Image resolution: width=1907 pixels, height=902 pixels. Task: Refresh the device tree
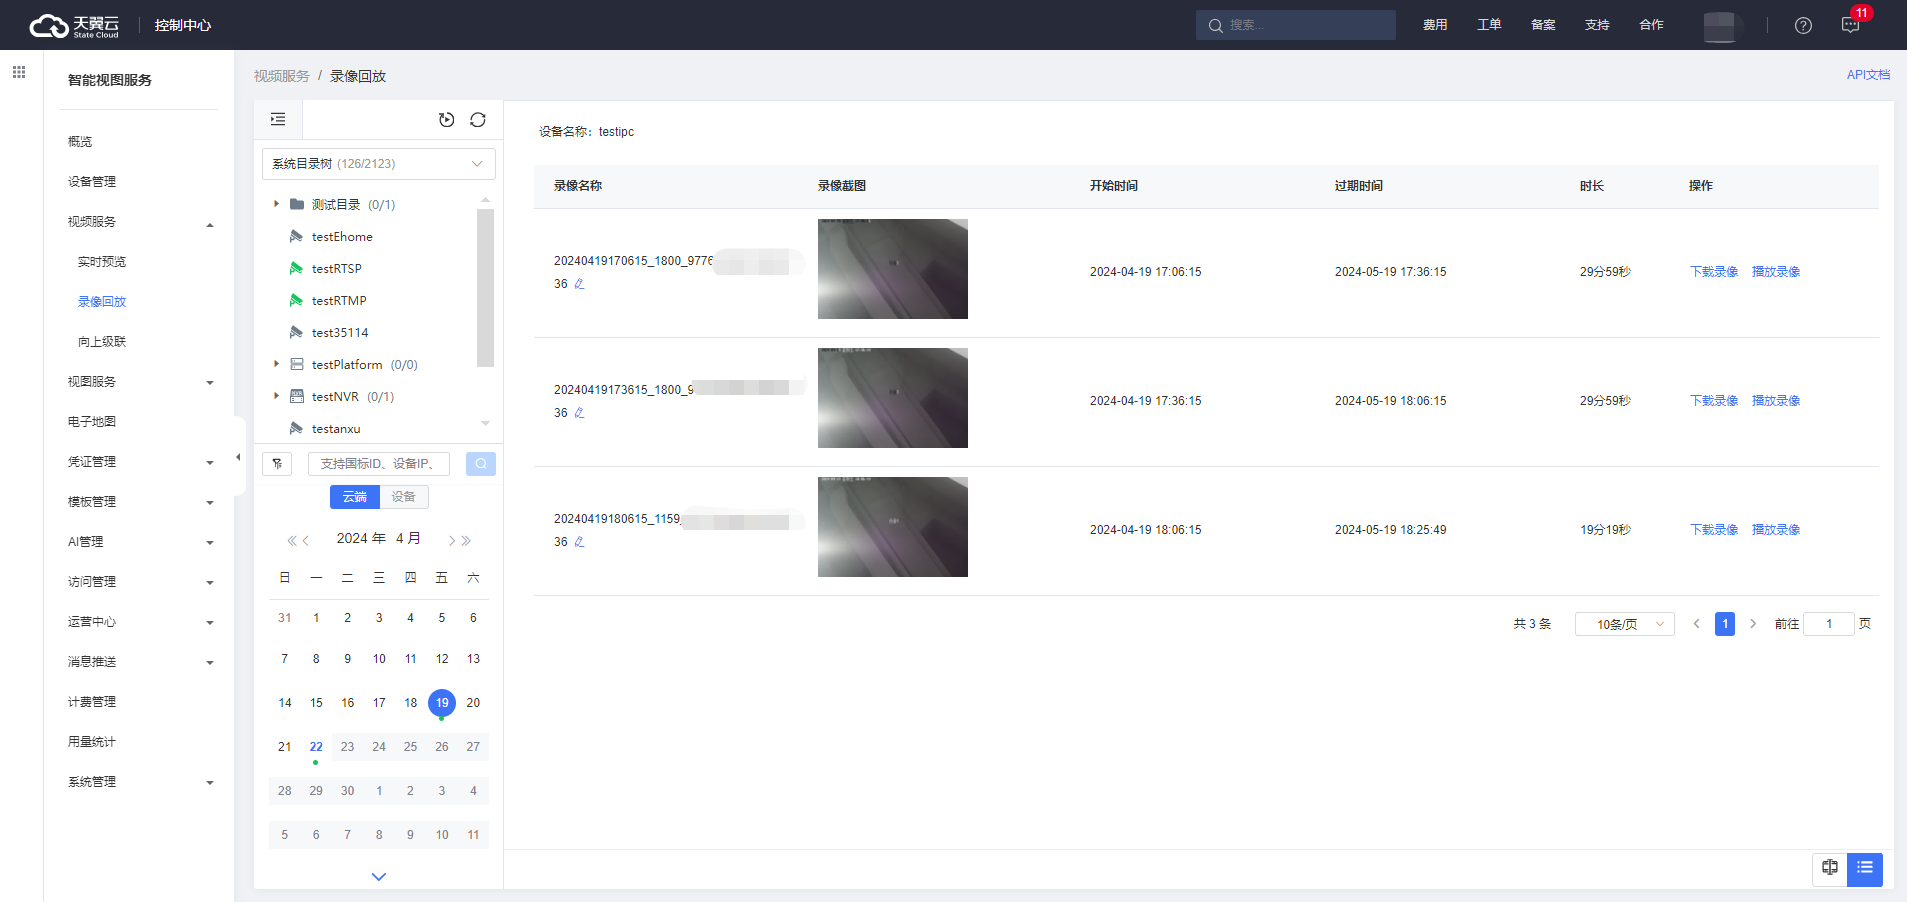pyautogui.click(x=478, y=120)
